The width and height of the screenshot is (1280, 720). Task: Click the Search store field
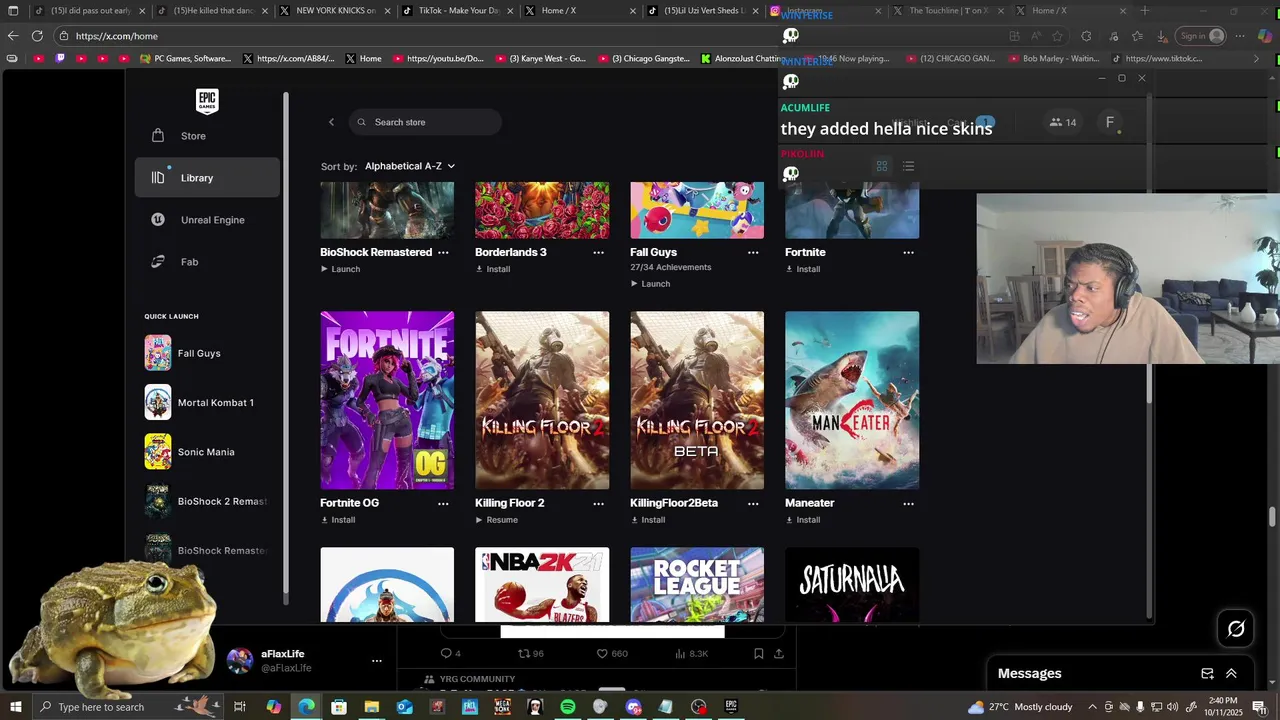(x=426, y=122)
